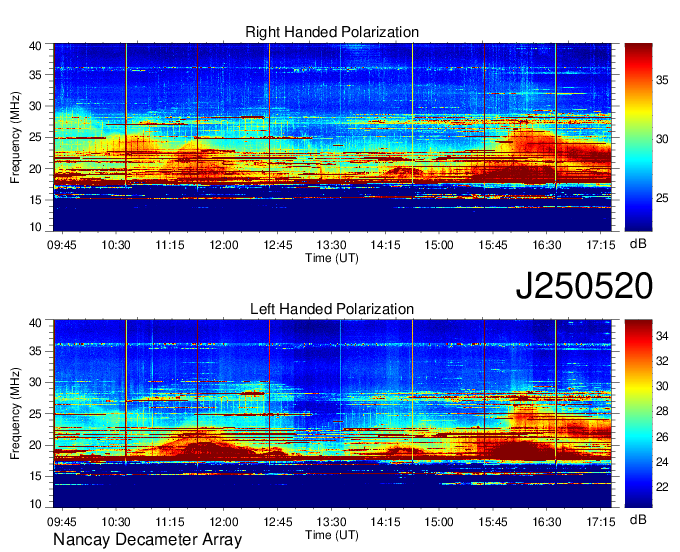This screenshot has height=552, width=680.
Task: Click "dB" unit under right-handed colorbar
Action: pyautogui.click(x=638, y=243)
